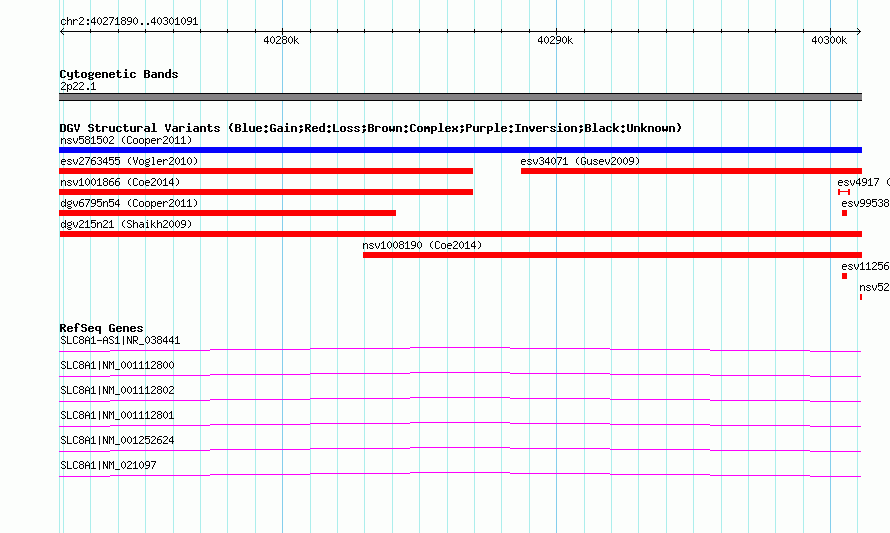Click the esv34071 (Gusev2009) label
This screenshot has width=890, height=533.
(x=580, y=161)
